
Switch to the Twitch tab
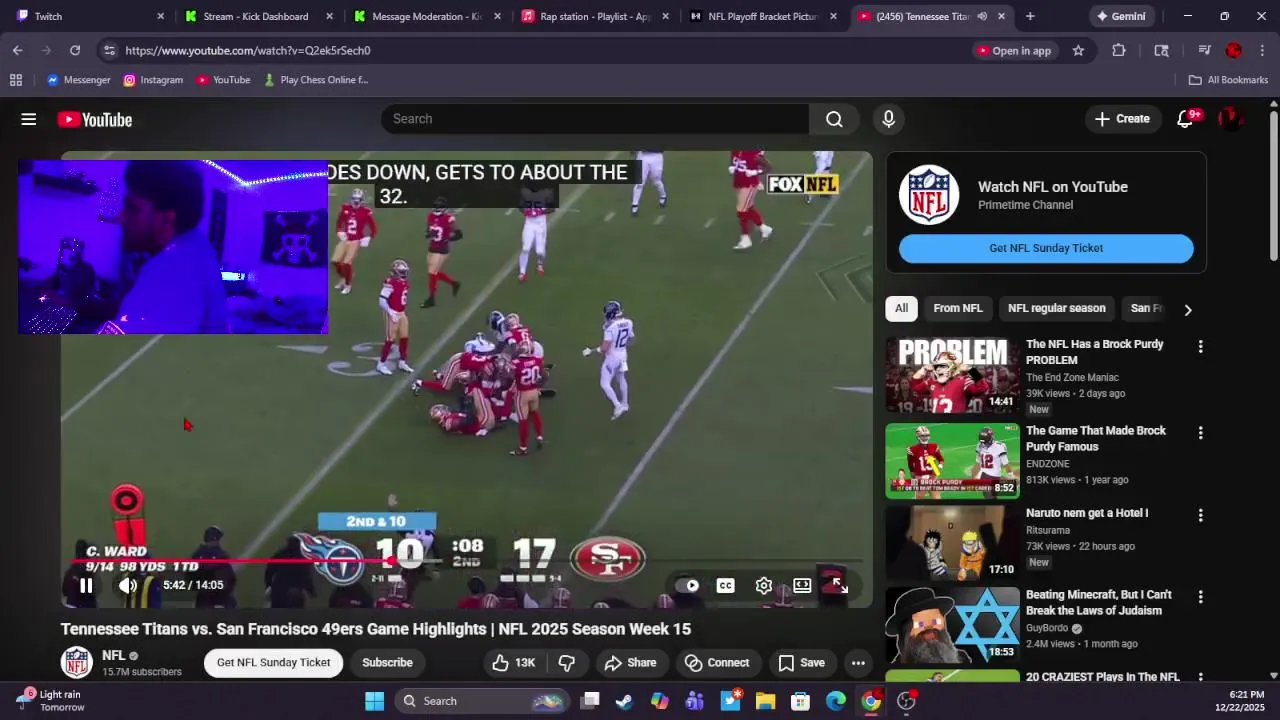(88, 16)
